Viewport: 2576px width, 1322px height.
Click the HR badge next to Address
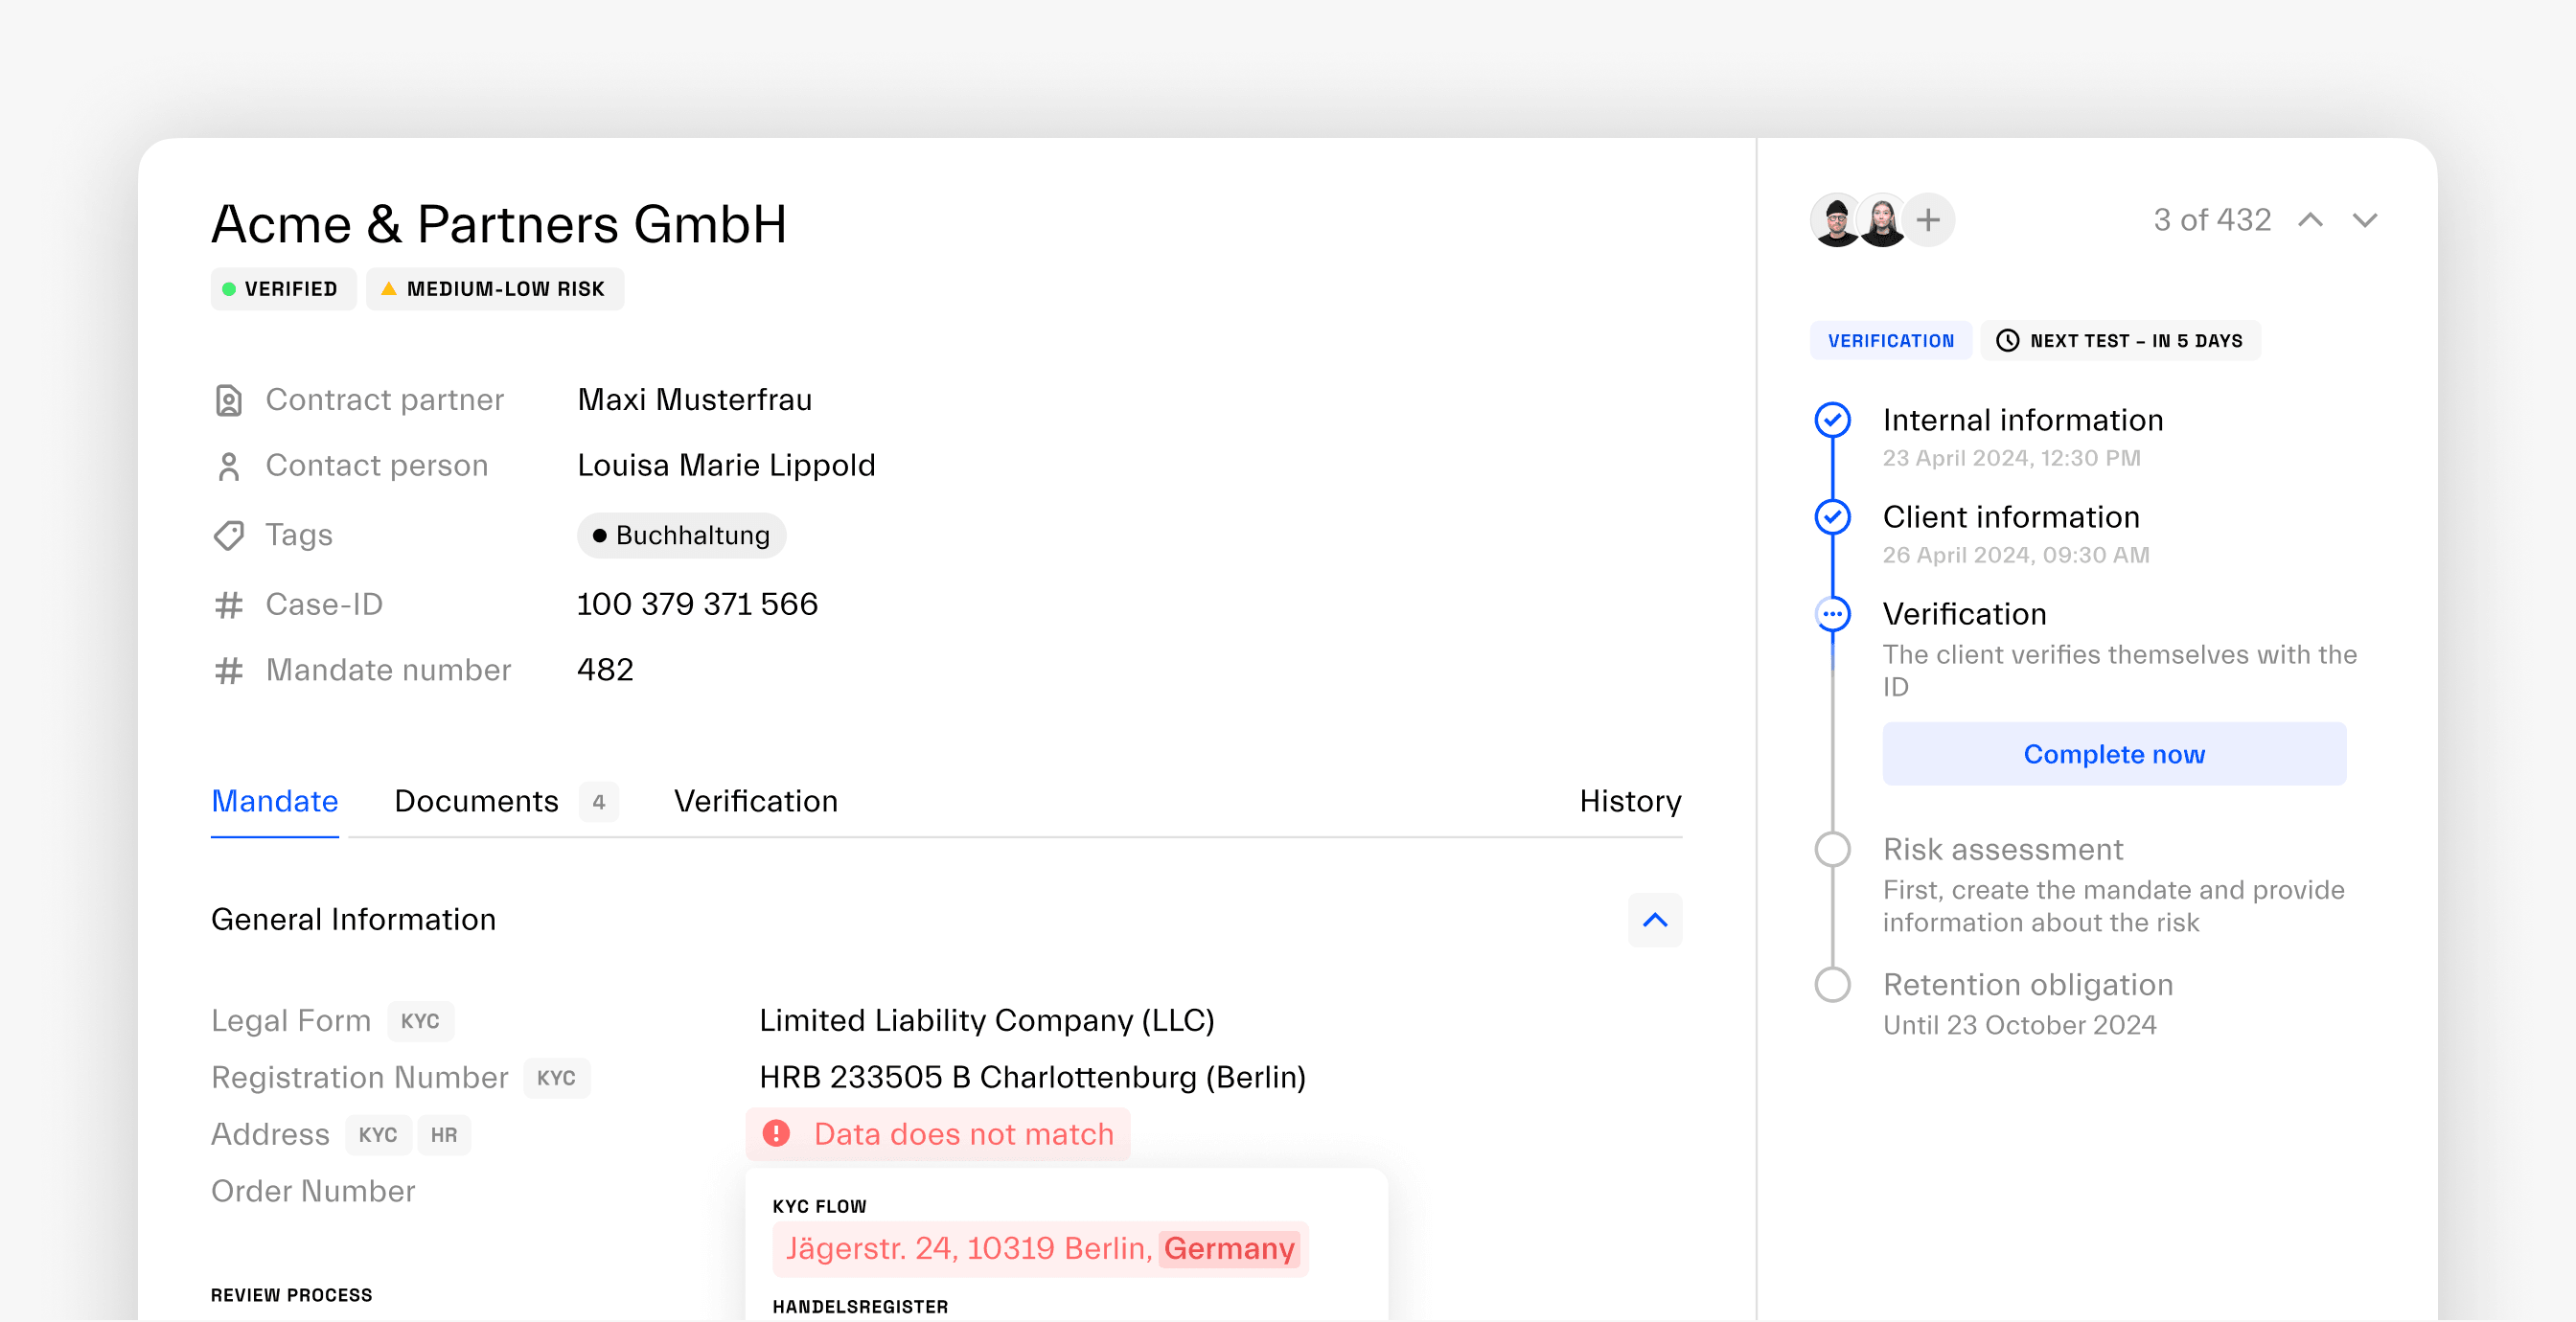[x=444, y=1135]
